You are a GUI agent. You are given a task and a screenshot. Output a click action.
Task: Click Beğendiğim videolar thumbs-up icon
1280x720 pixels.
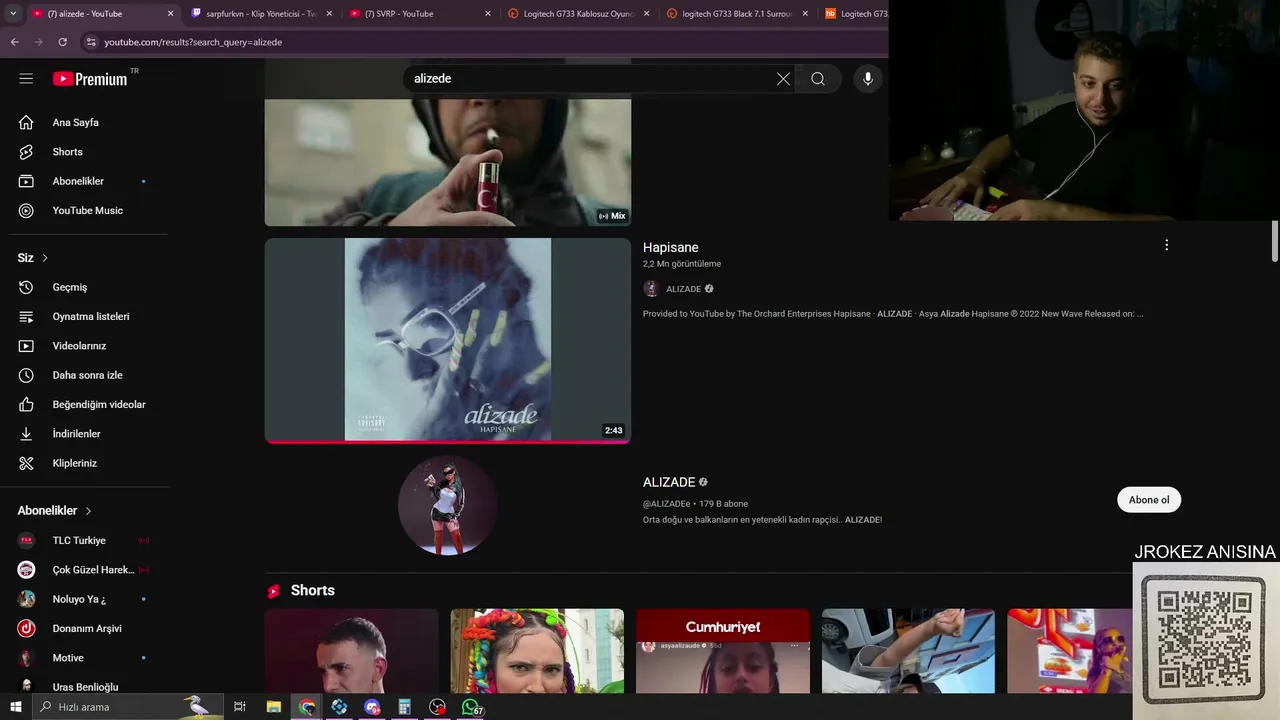(27, 405)
